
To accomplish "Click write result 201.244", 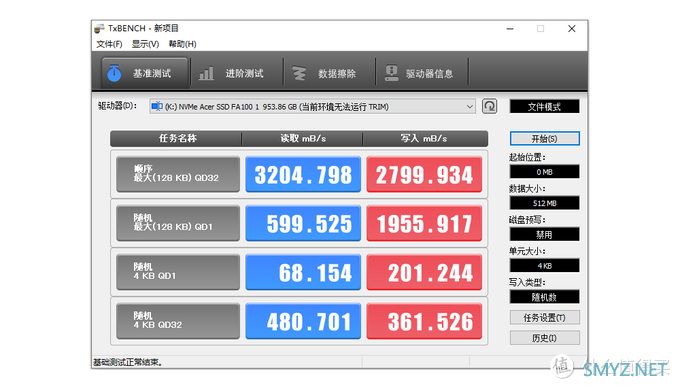I will pyautogui.click(x=424, y=272).
